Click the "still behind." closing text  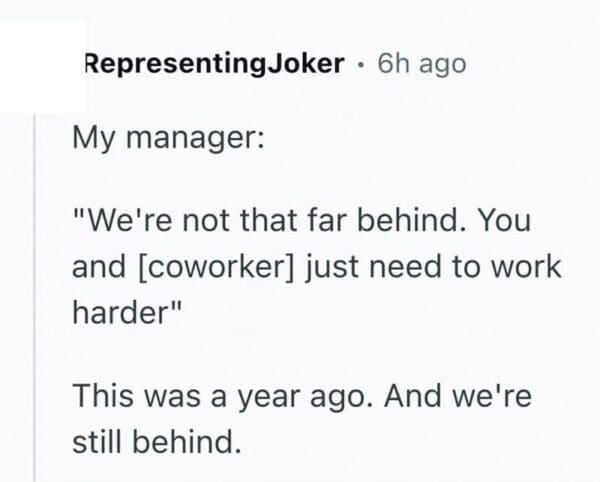157,440
